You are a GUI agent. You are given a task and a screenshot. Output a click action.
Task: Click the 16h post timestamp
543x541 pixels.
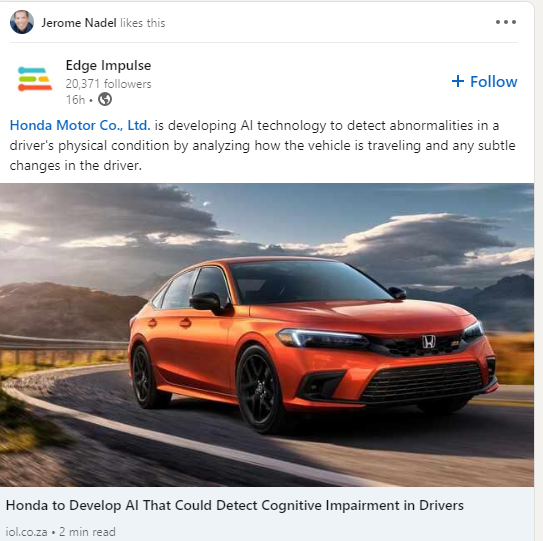coord(75,100)
